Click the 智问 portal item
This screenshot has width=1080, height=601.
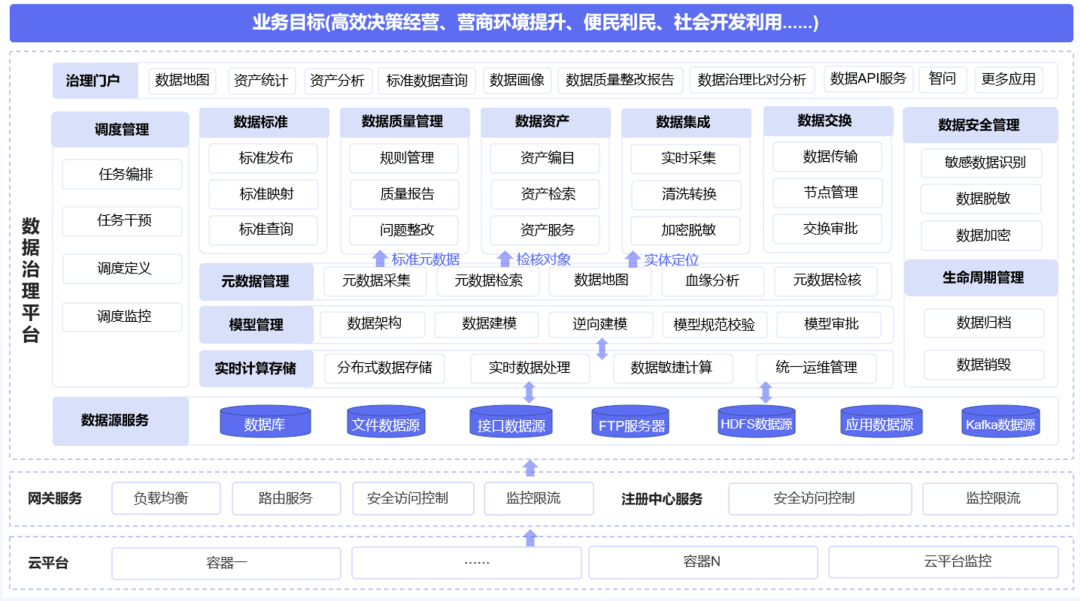[943, 78]
